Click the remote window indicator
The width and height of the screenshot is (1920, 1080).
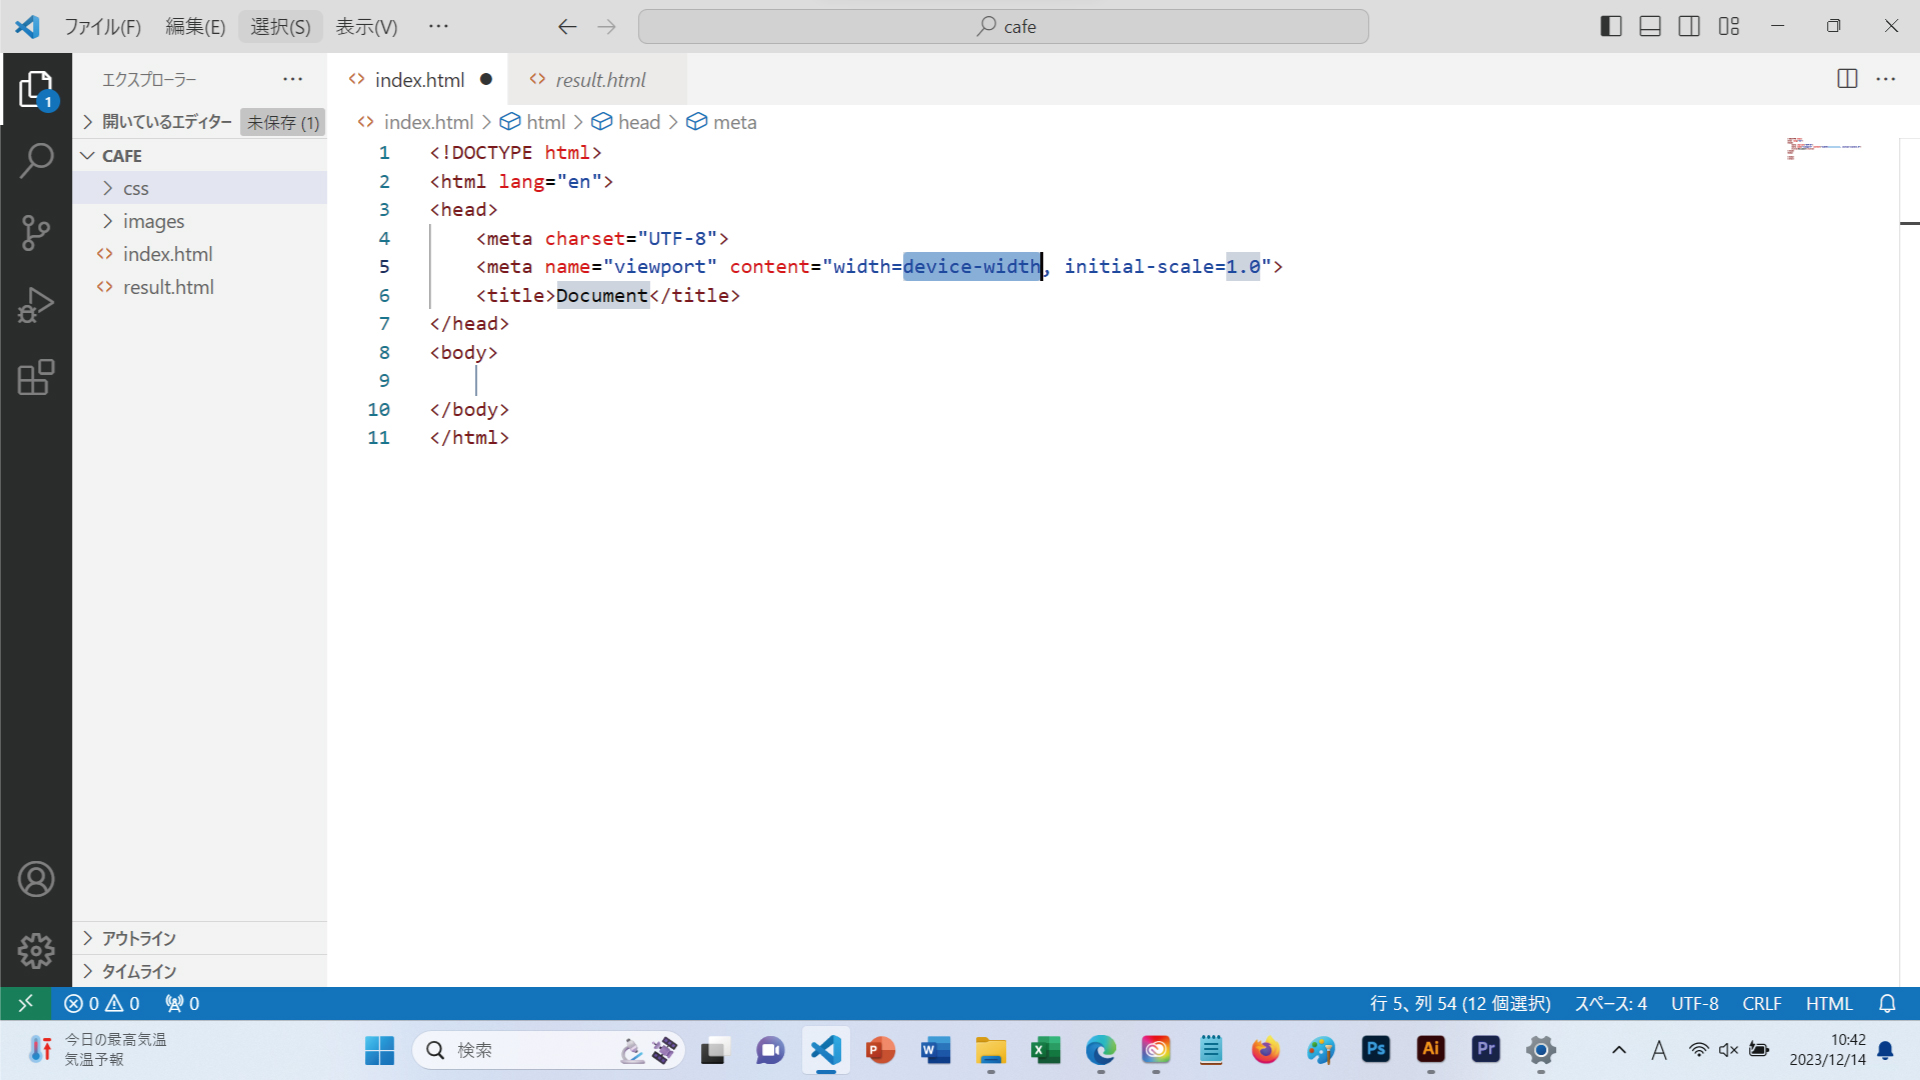[x=26, y=1003]
